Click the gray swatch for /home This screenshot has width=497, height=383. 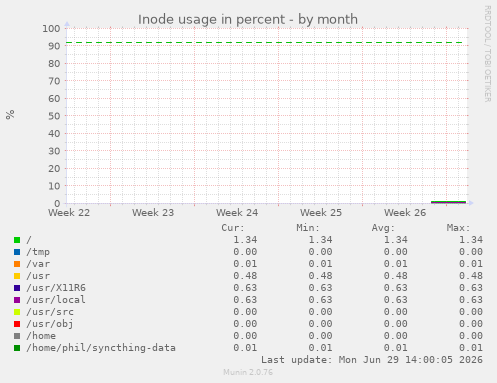17,336
